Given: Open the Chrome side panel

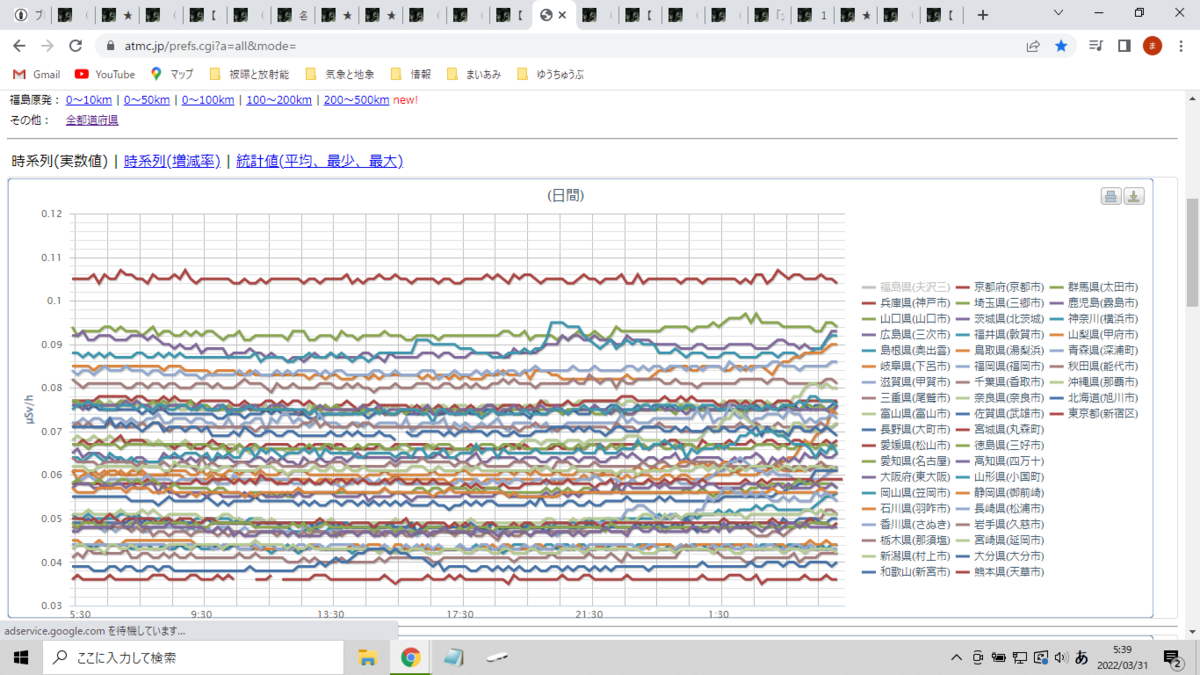Looking at the screenshot, I should (x=1124, y=46).
